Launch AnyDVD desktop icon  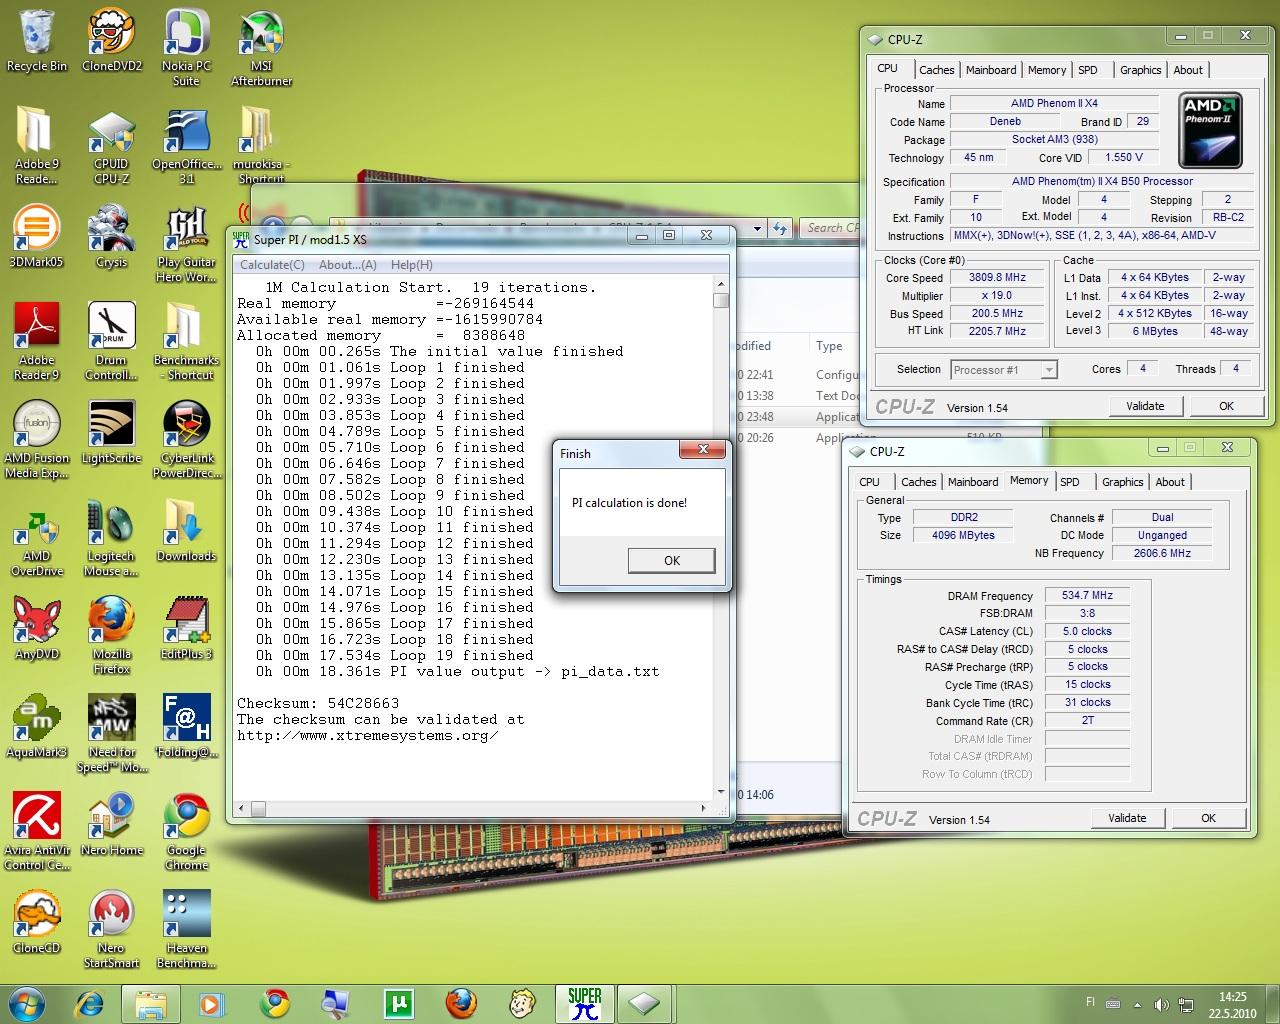[x=37, y=628]
